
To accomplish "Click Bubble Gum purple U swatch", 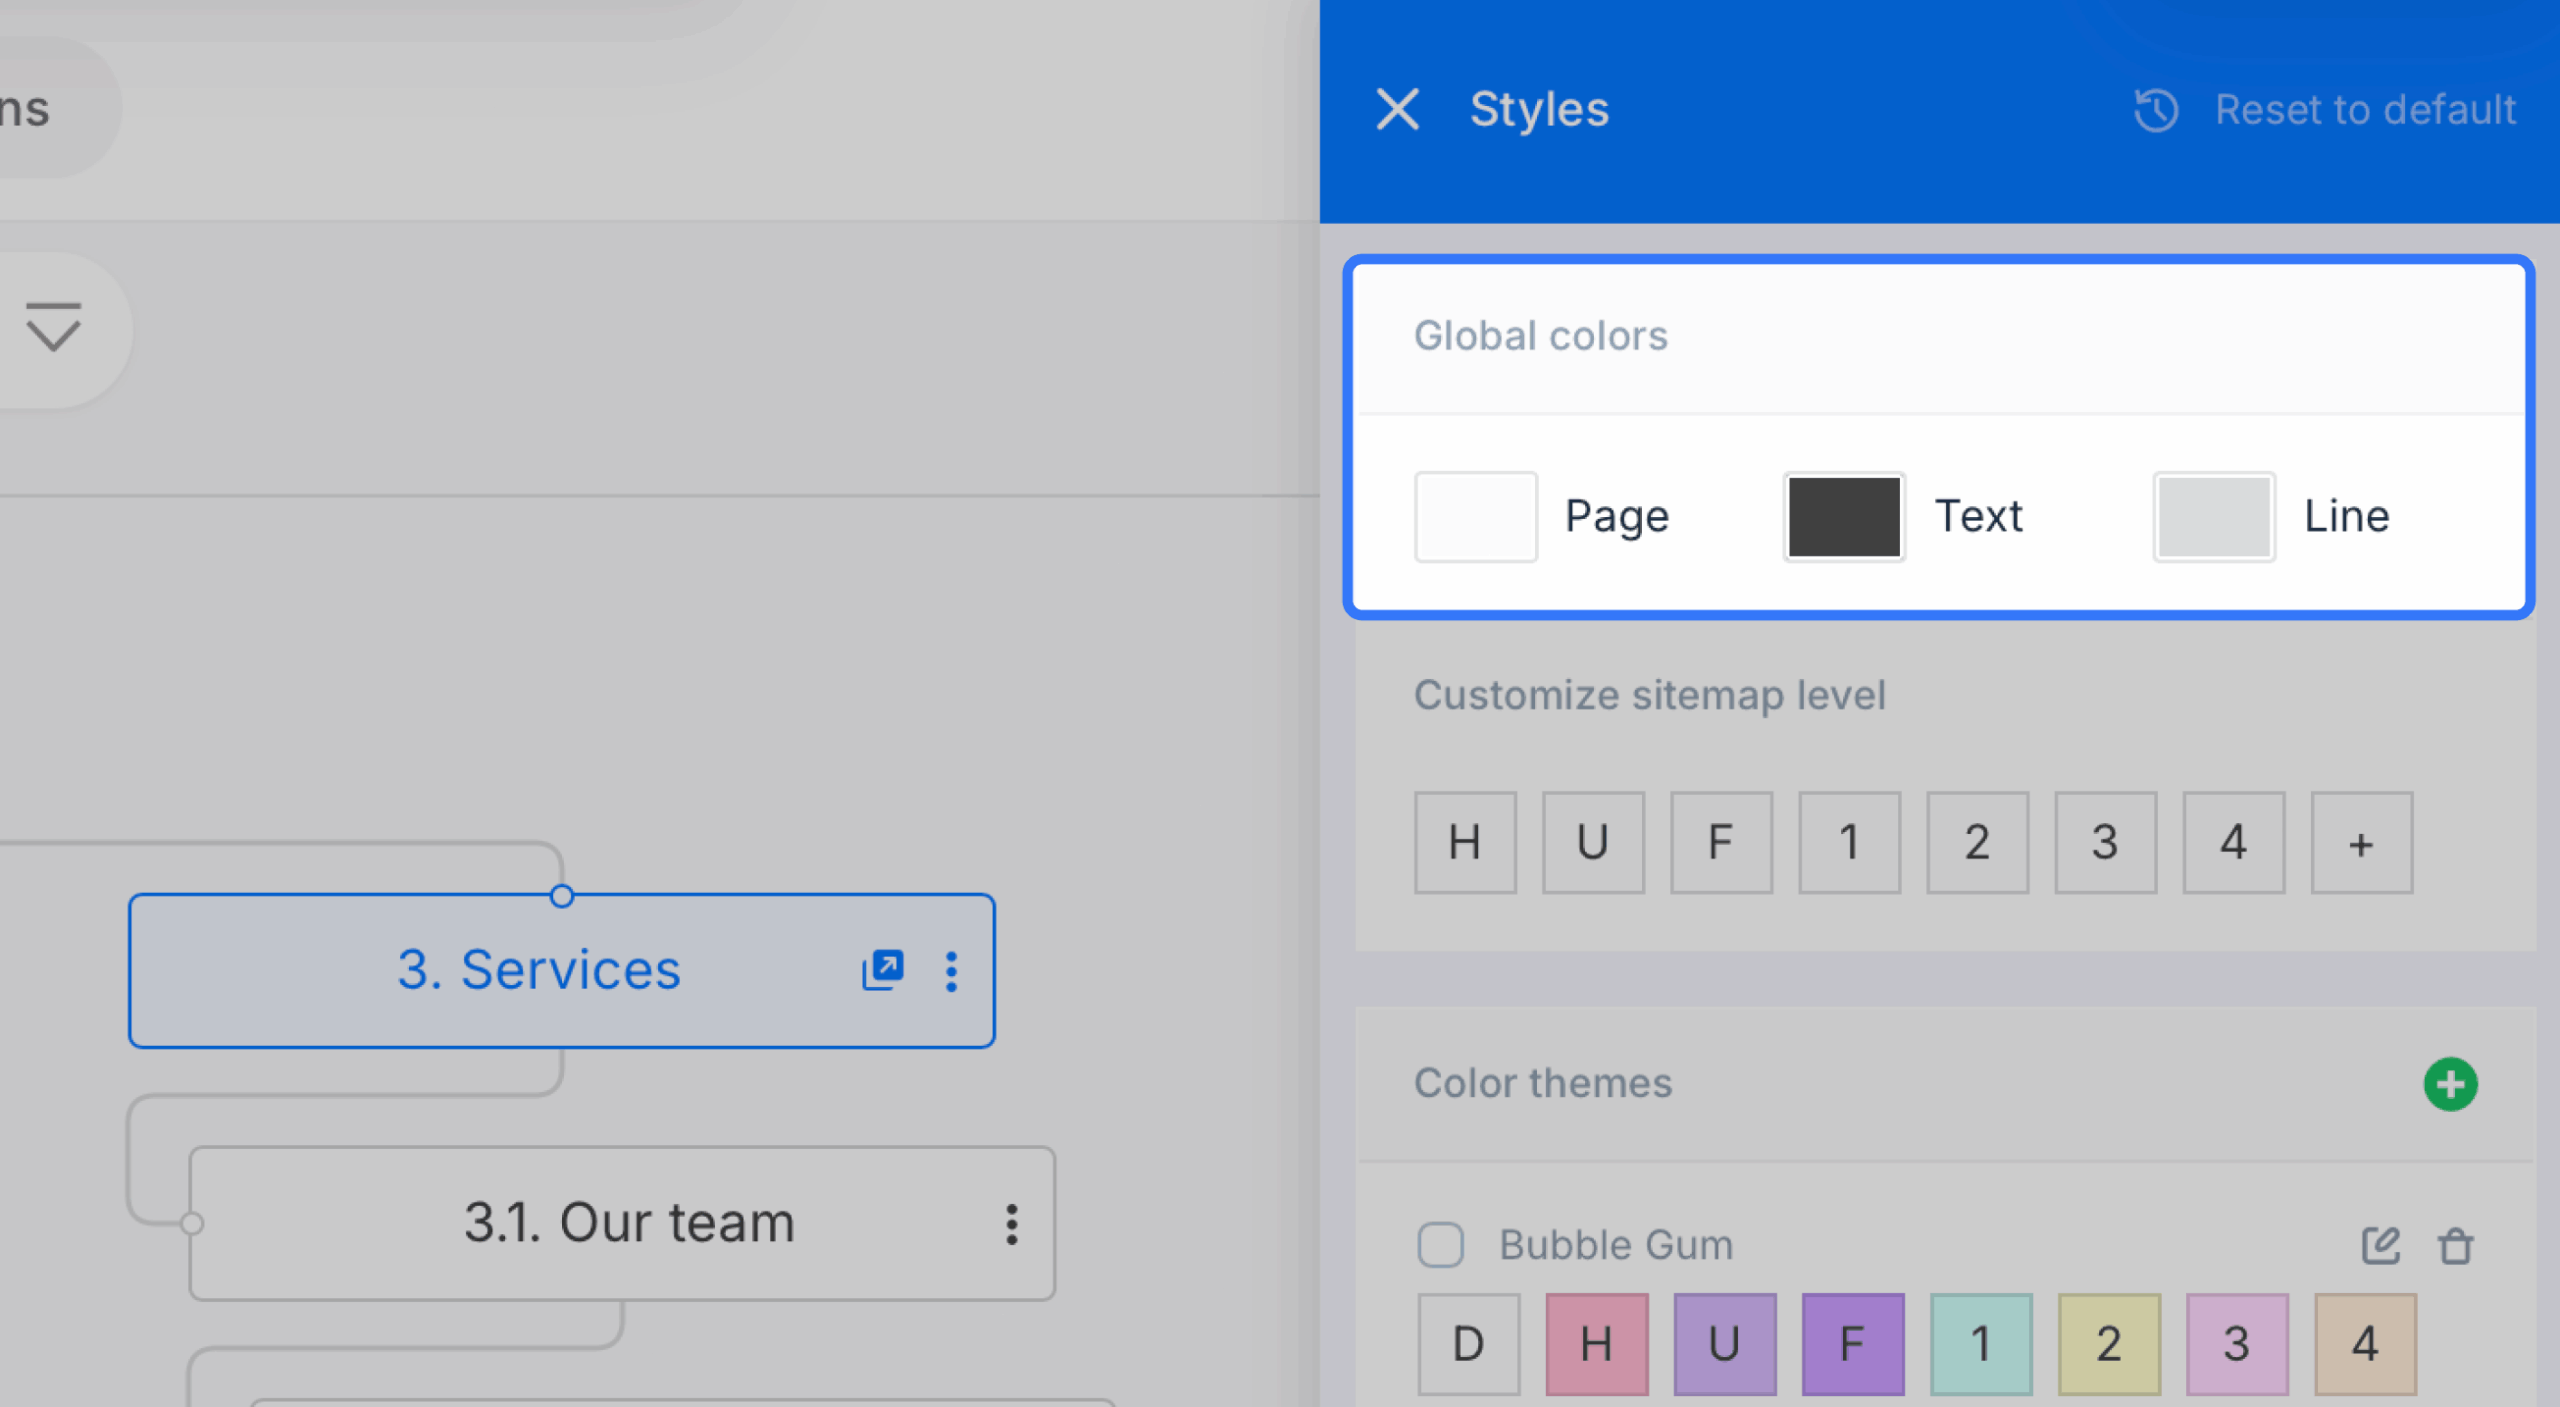I will 1724,1344.
